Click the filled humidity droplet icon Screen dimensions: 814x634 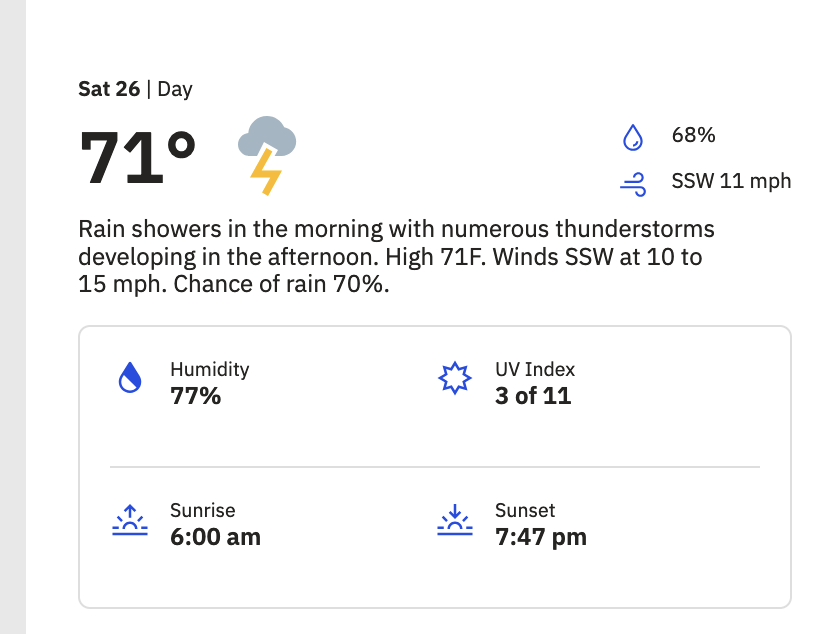(x=130, y=377)
